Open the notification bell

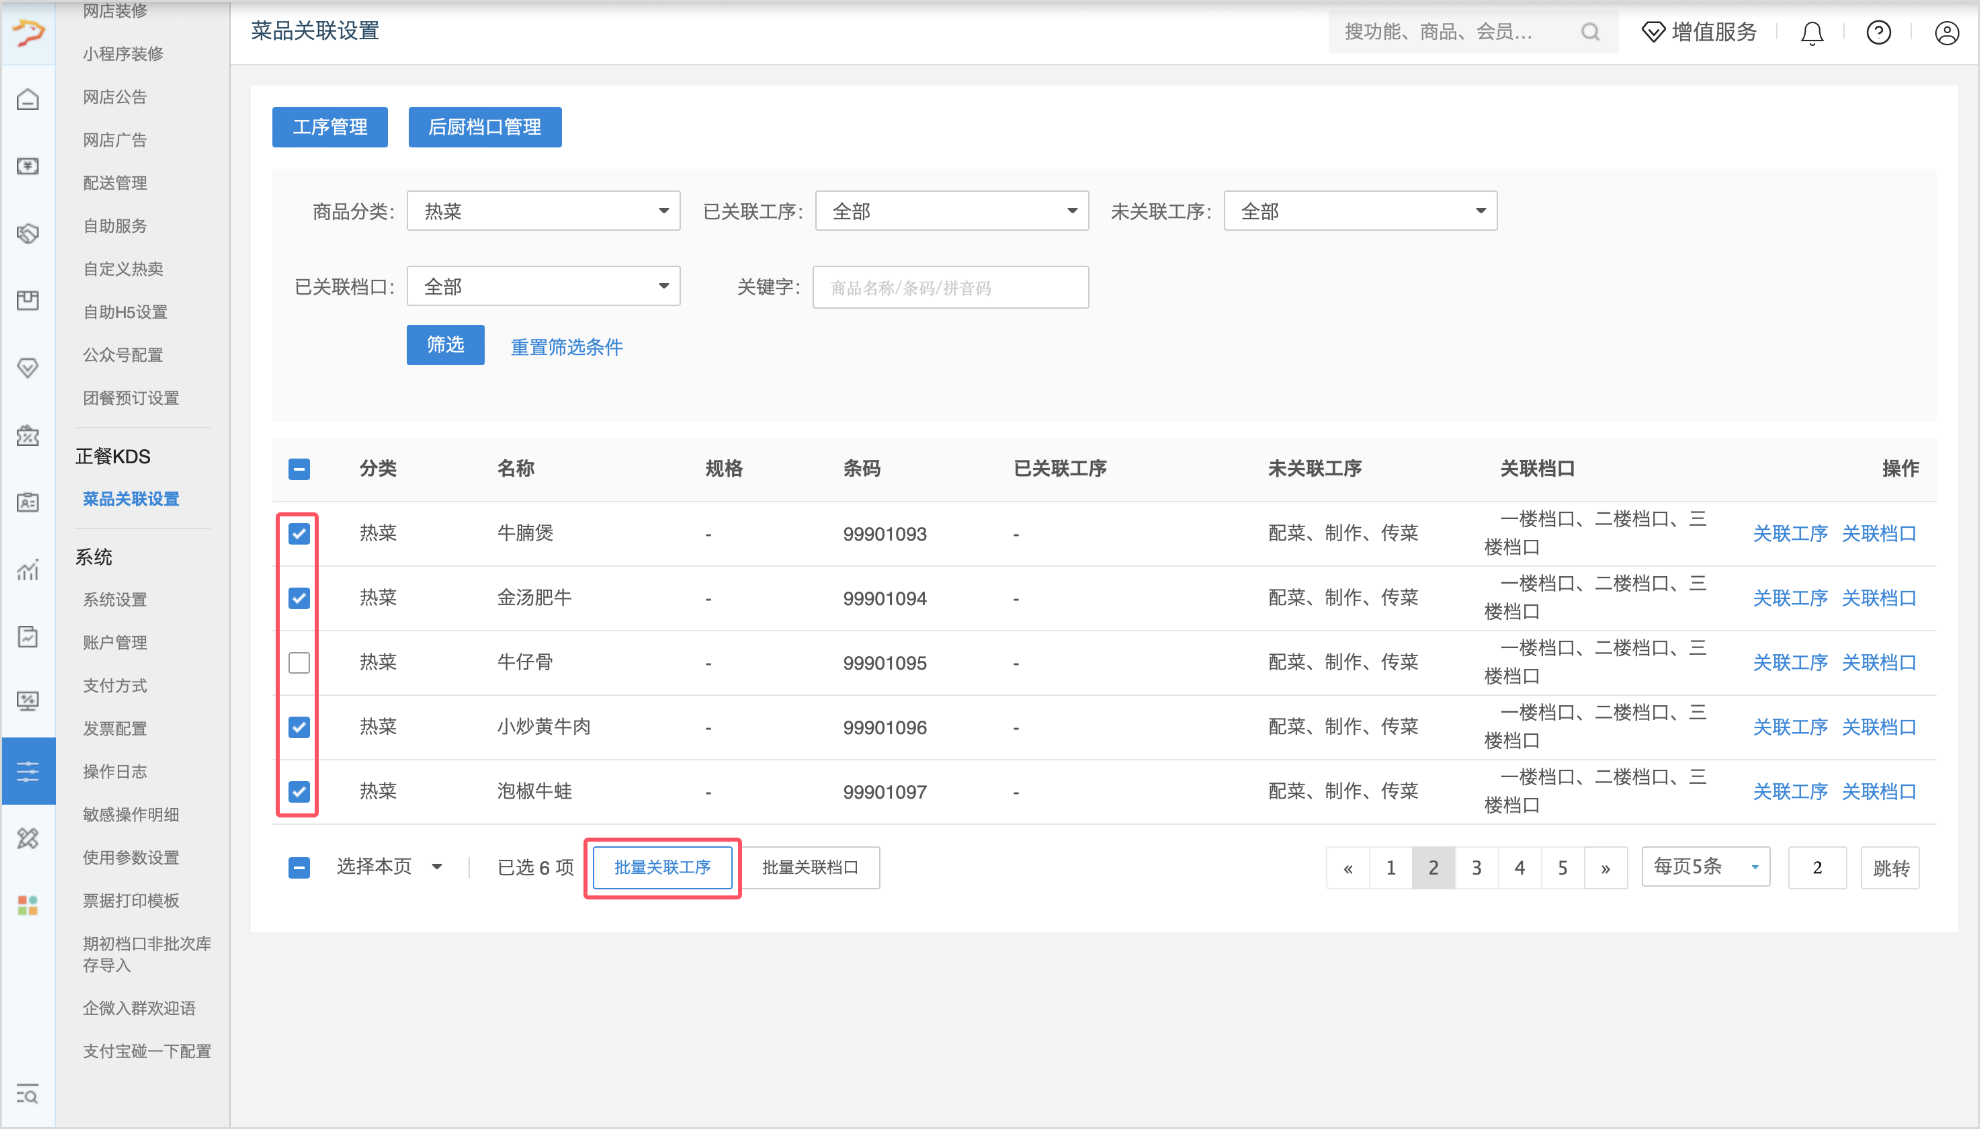pyautogui.click(x=1812, y=33)
